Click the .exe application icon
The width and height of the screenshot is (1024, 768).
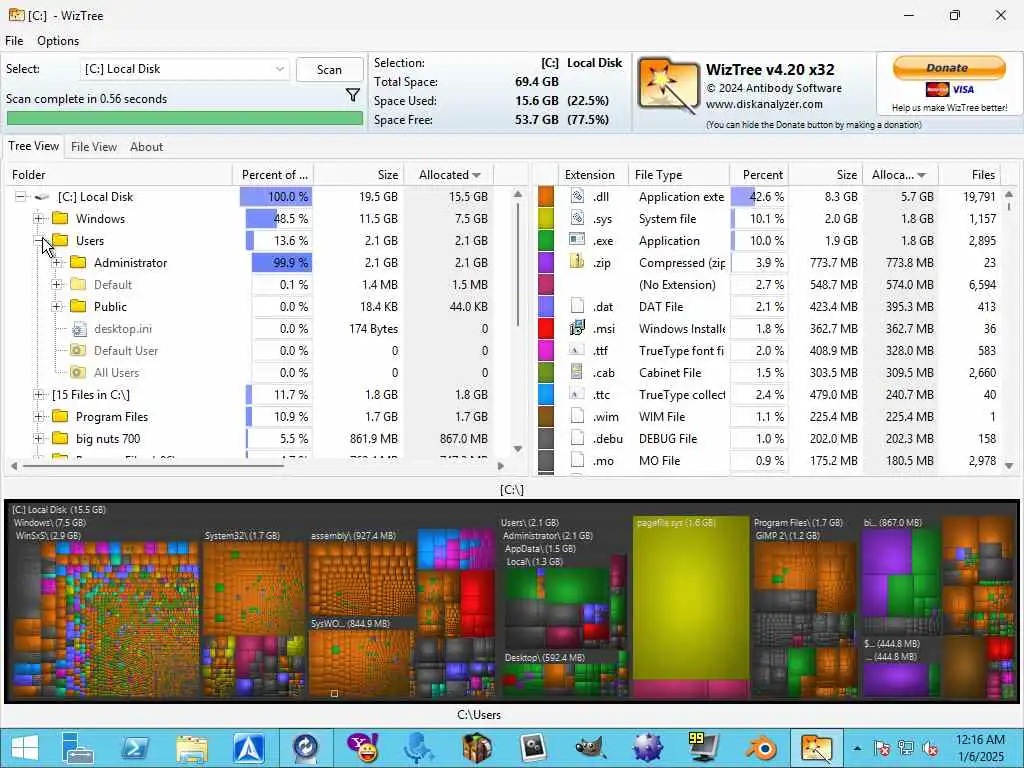click(577, 240)
